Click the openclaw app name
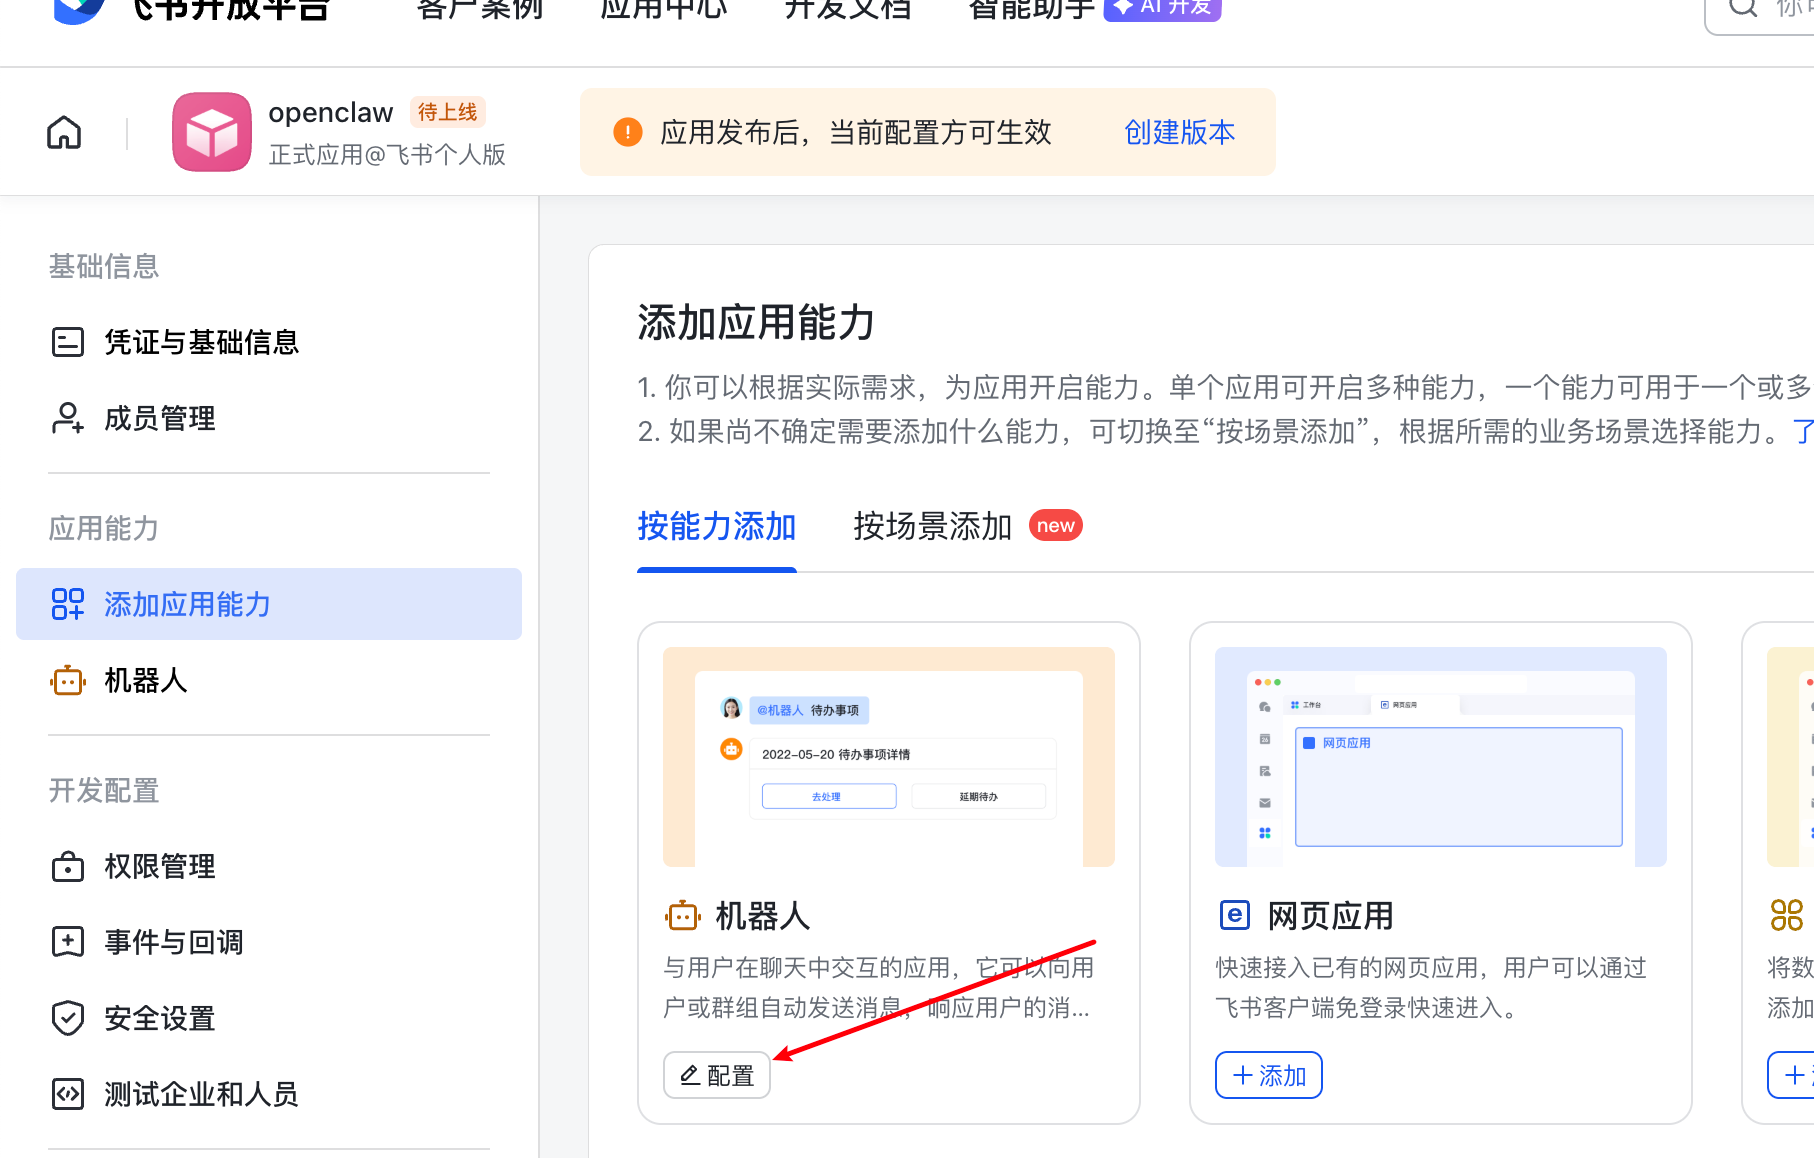The image size is (1814, 1158). click(331, 113)
